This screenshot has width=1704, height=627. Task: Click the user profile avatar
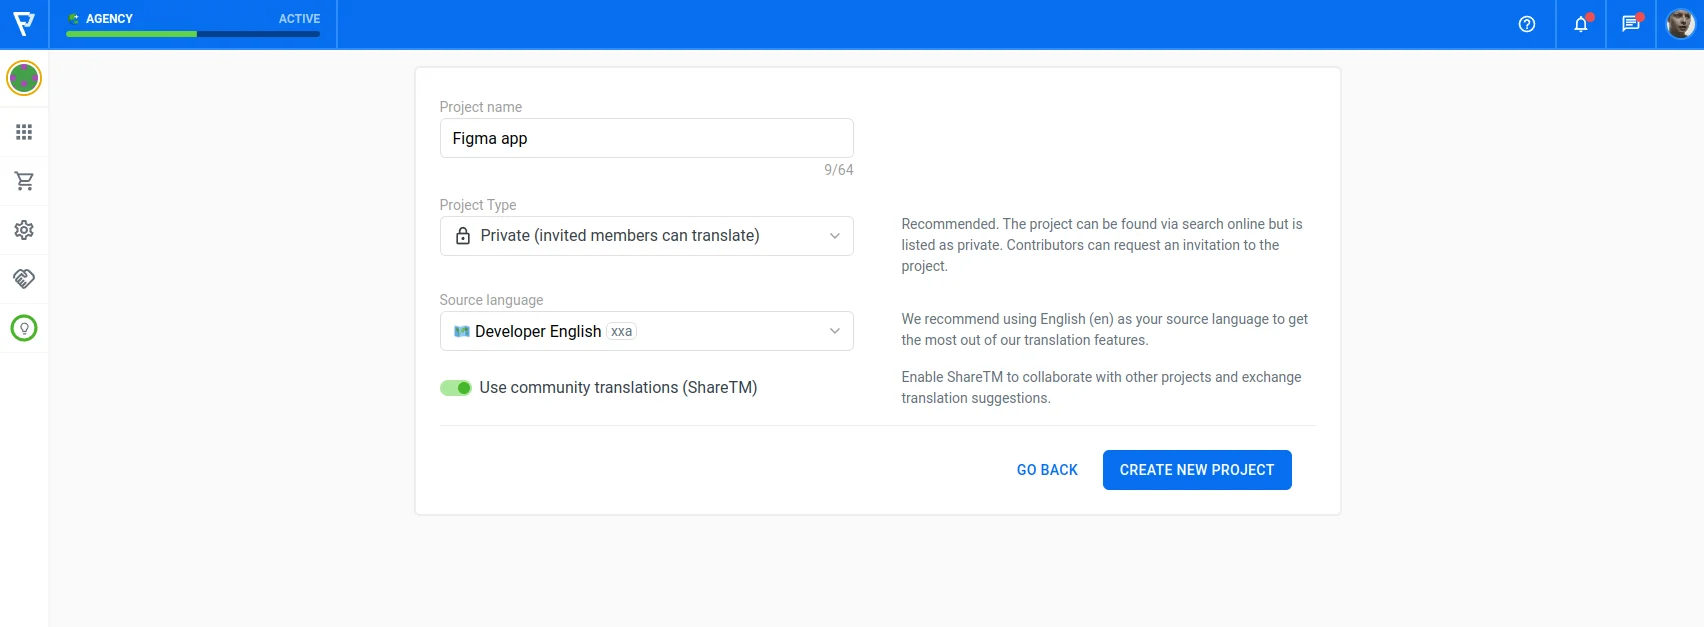[1680, 24]
